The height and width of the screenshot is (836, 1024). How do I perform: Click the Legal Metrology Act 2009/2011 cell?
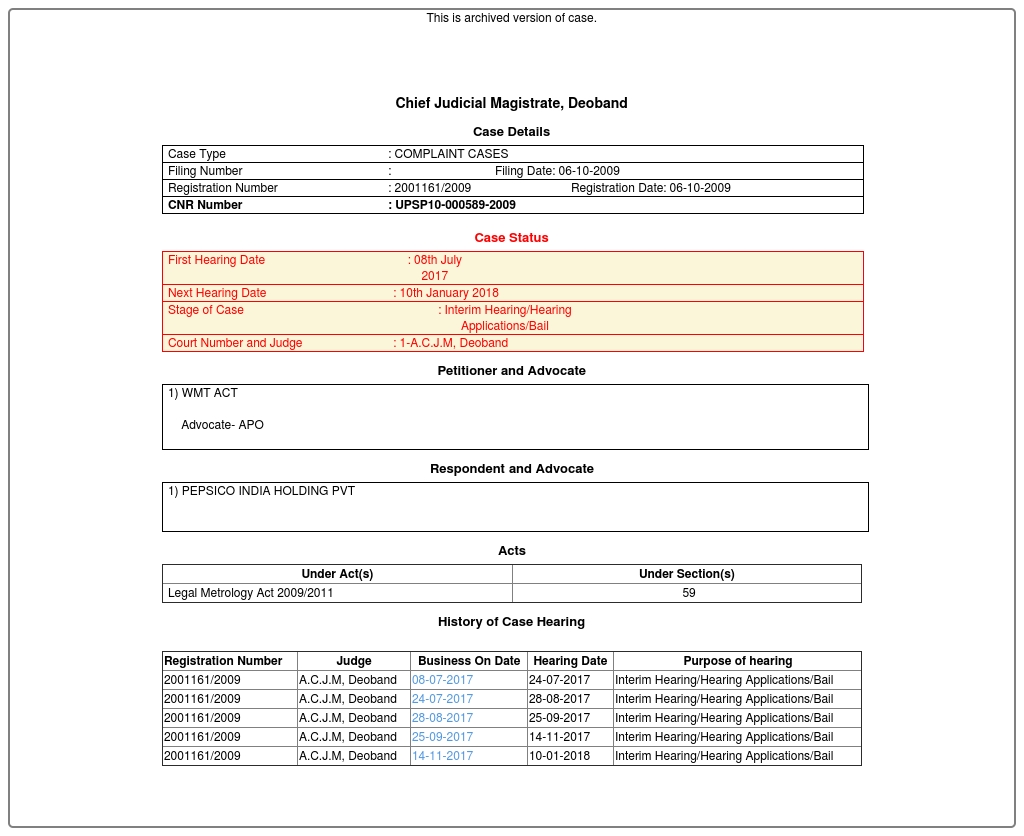(x=251, y=593)
